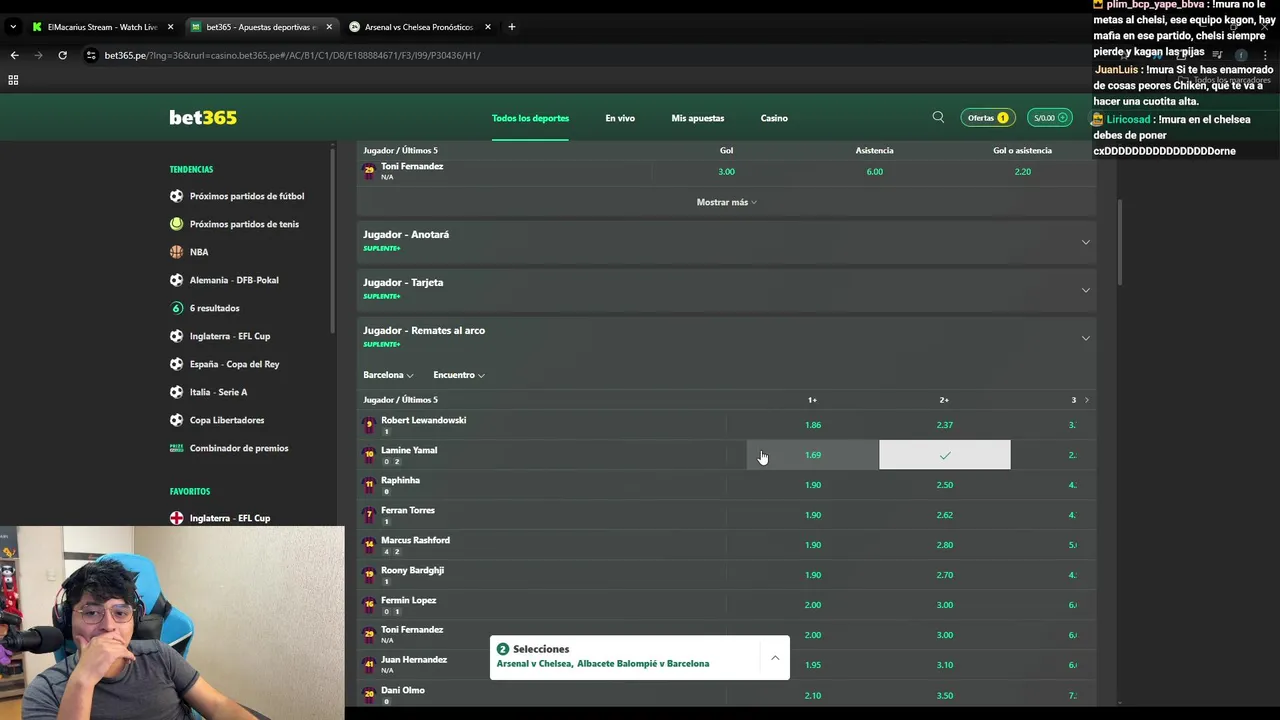This screenshot has height=720, width=1280.
Task: Select Roony Bardghji 2+ odds 2.70
Action: [x=945, y=575]
